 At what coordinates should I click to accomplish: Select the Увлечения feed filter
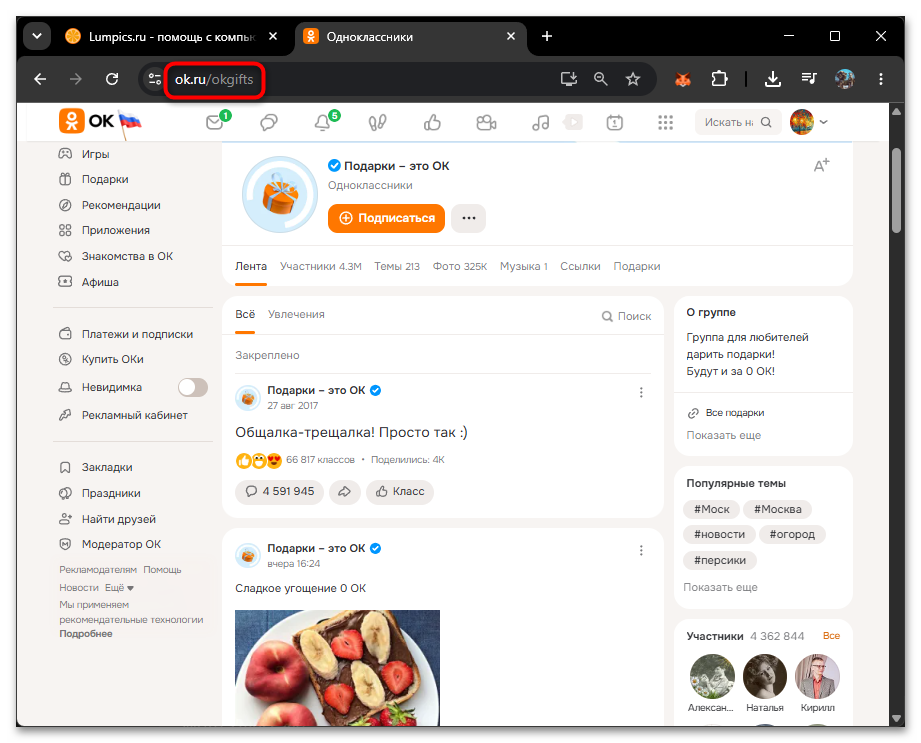[x=296, y=314]
